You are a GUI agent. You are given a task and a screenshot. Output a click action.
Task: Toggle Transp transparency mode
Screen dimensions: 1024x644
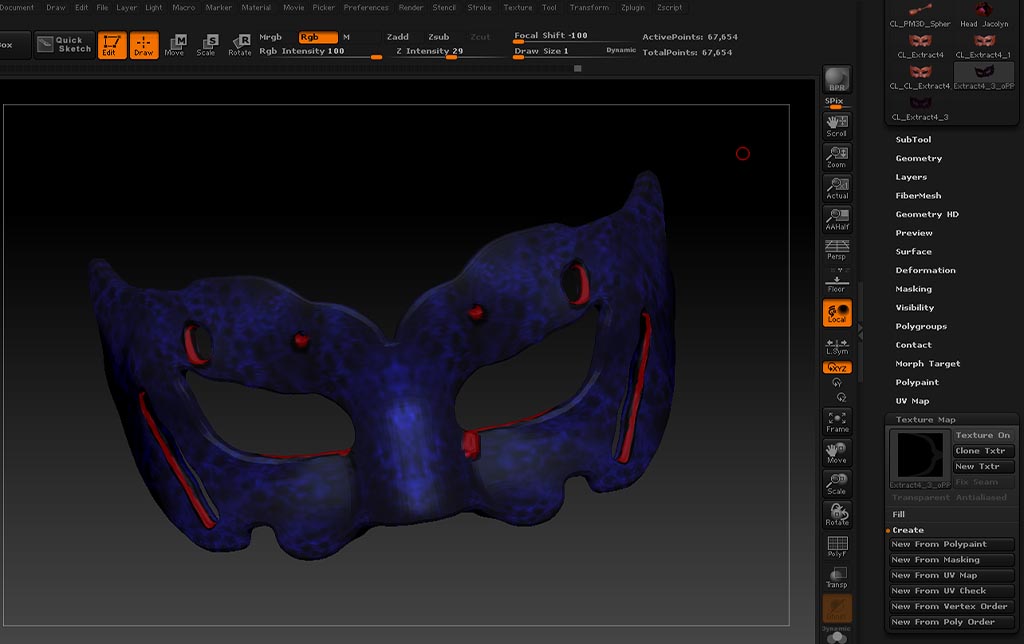837,577
